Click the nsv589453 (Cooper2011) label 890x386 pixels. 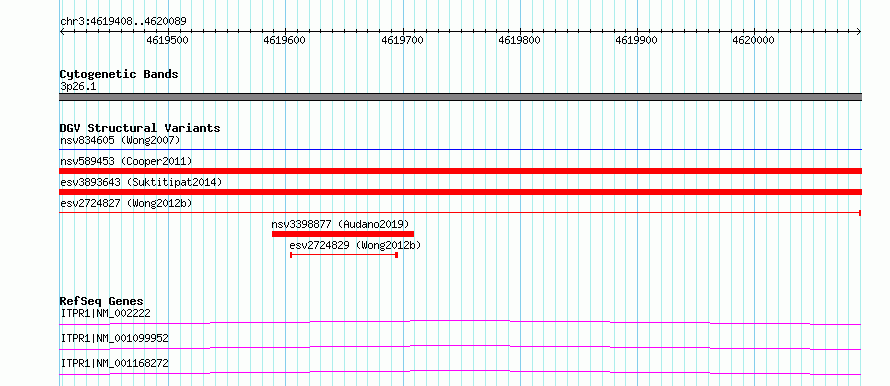click(x=126, y=161)
